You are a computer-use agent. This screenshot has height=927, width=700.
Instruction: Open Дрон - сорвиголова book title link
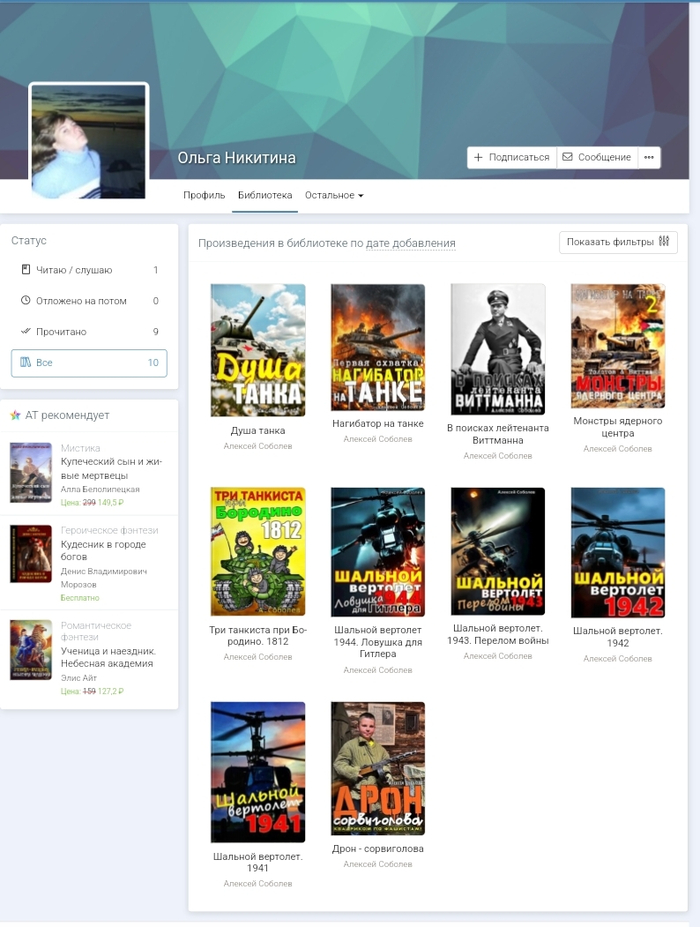pos(378,849)
